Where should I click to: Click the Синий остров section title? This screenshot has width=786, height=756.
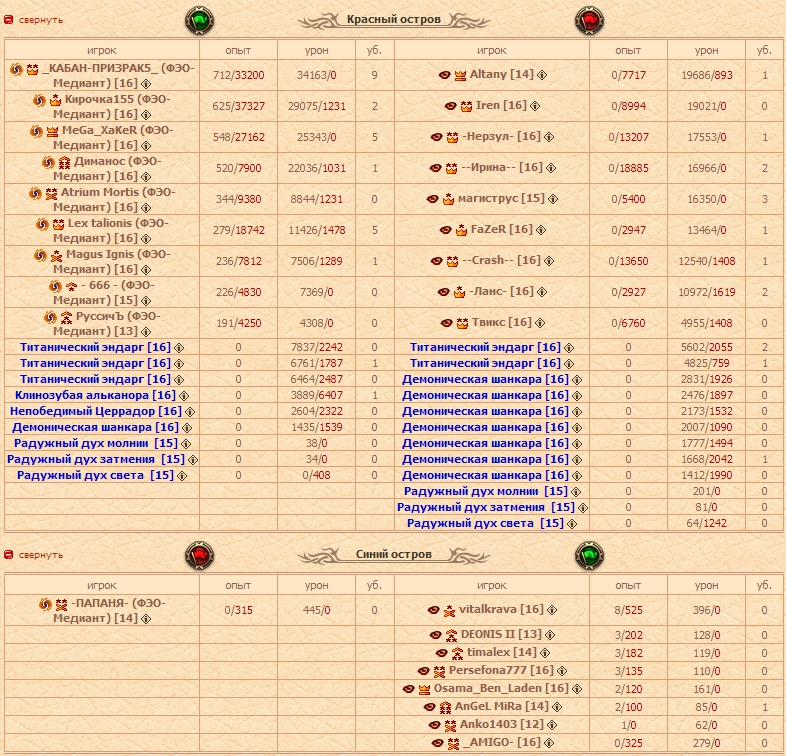[x=394, y=554]
